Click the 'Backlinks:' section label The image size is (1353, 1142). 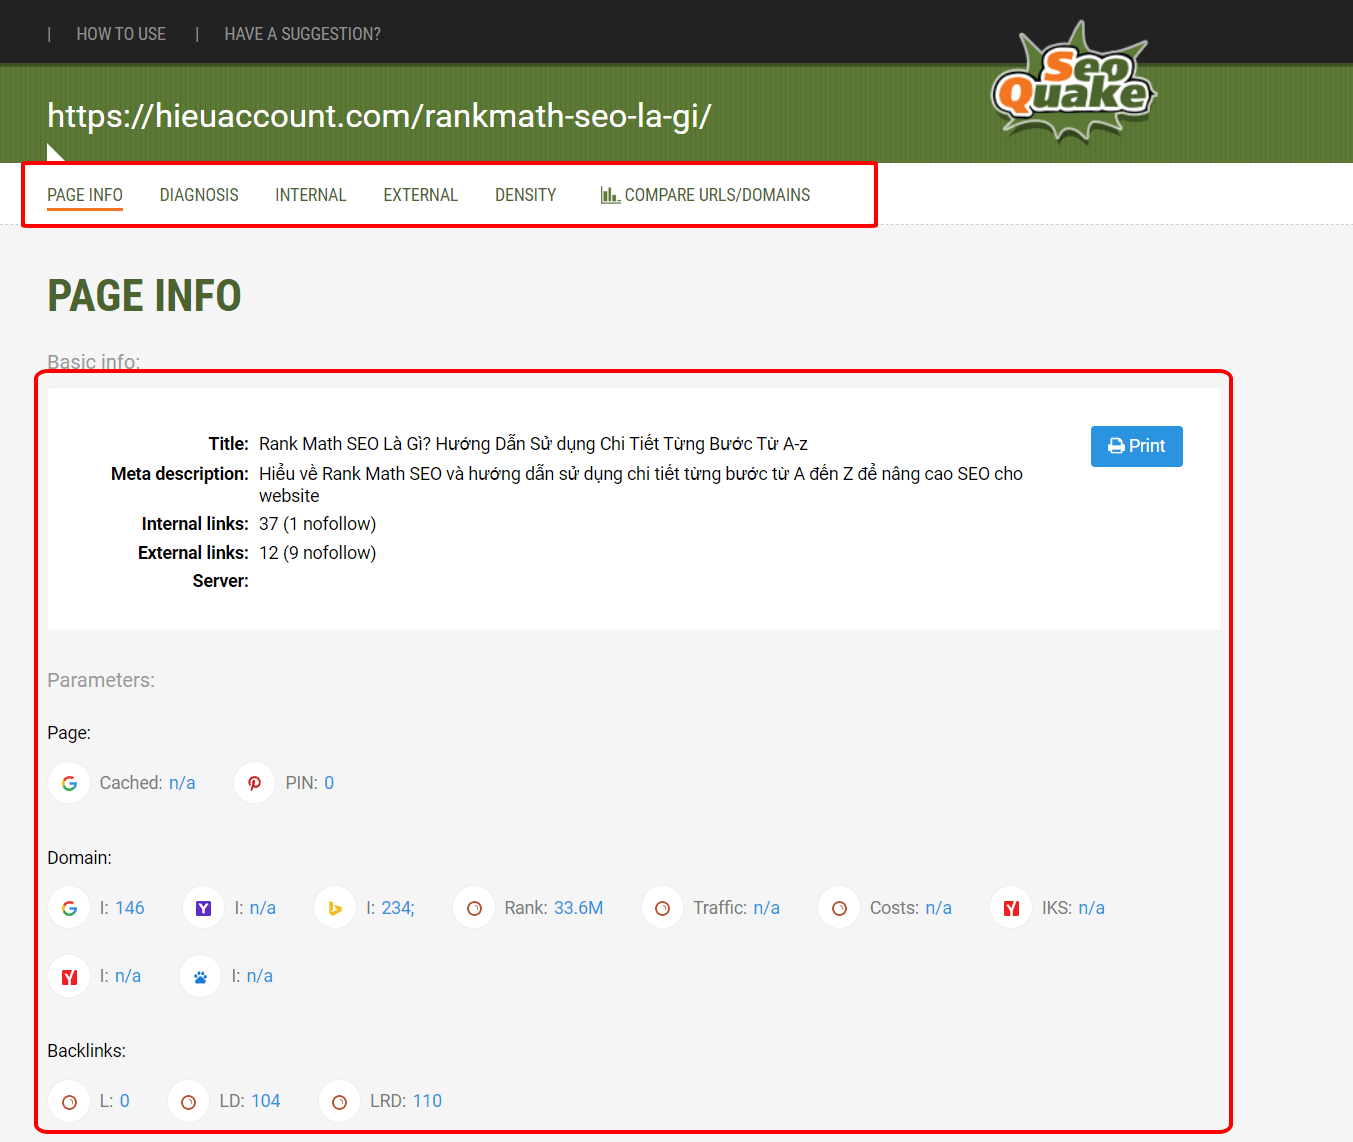[87, 1051]
